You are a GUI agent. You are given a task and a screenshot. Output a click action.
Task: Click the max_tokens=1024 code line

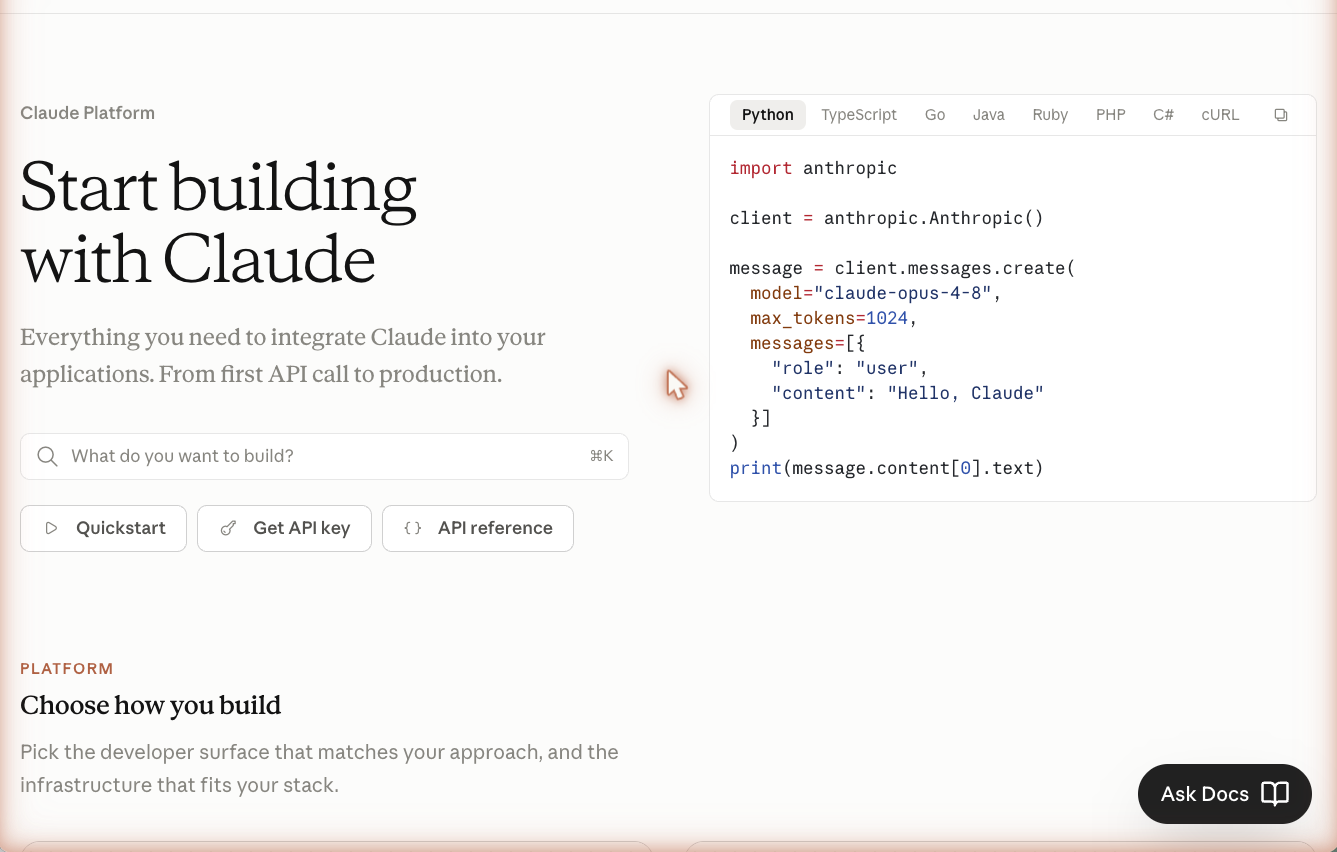[834, 318]
